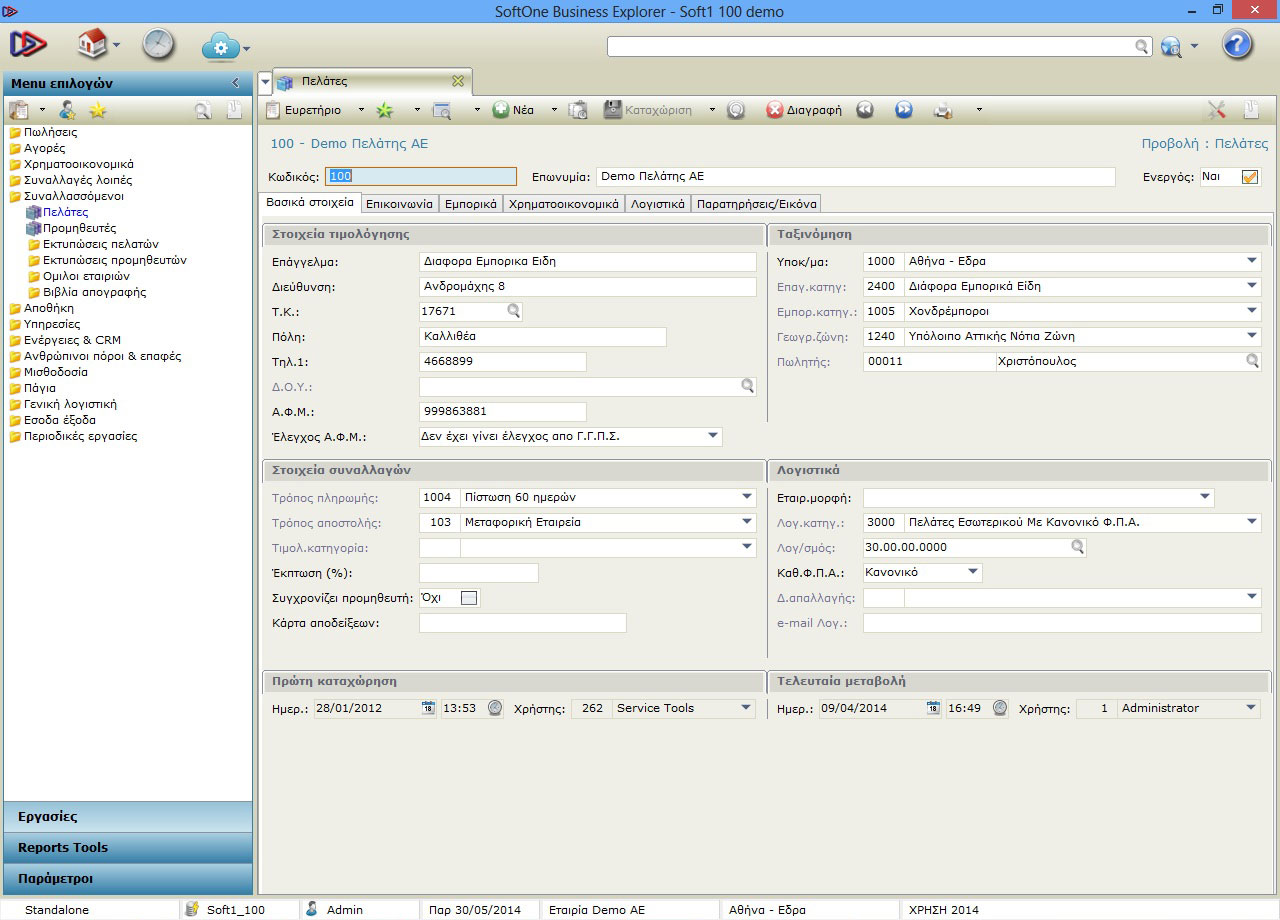Switch to the Επικοινωνία tab
1280x920 pixels.
coord(399,204)
